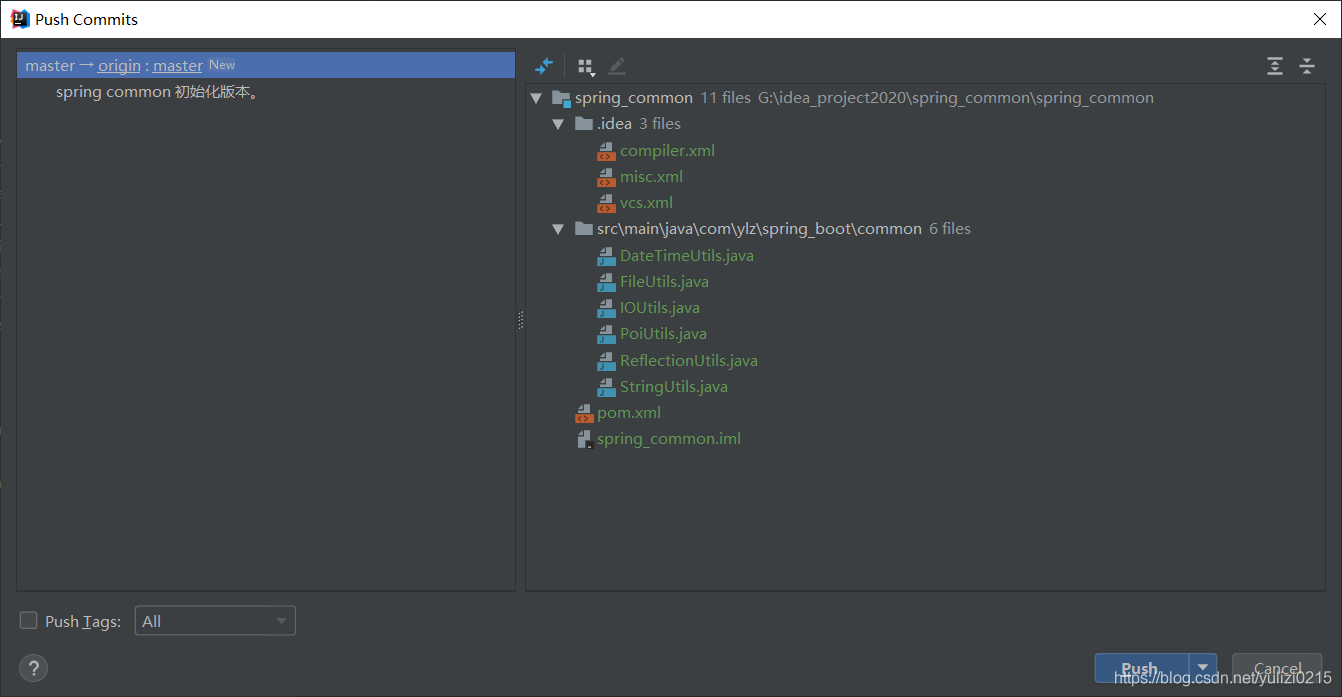Image resolution: width=1342 pixels, height=697 pixels.
Task: Collapse the .idea folder node
Action: tap(558, 123)
